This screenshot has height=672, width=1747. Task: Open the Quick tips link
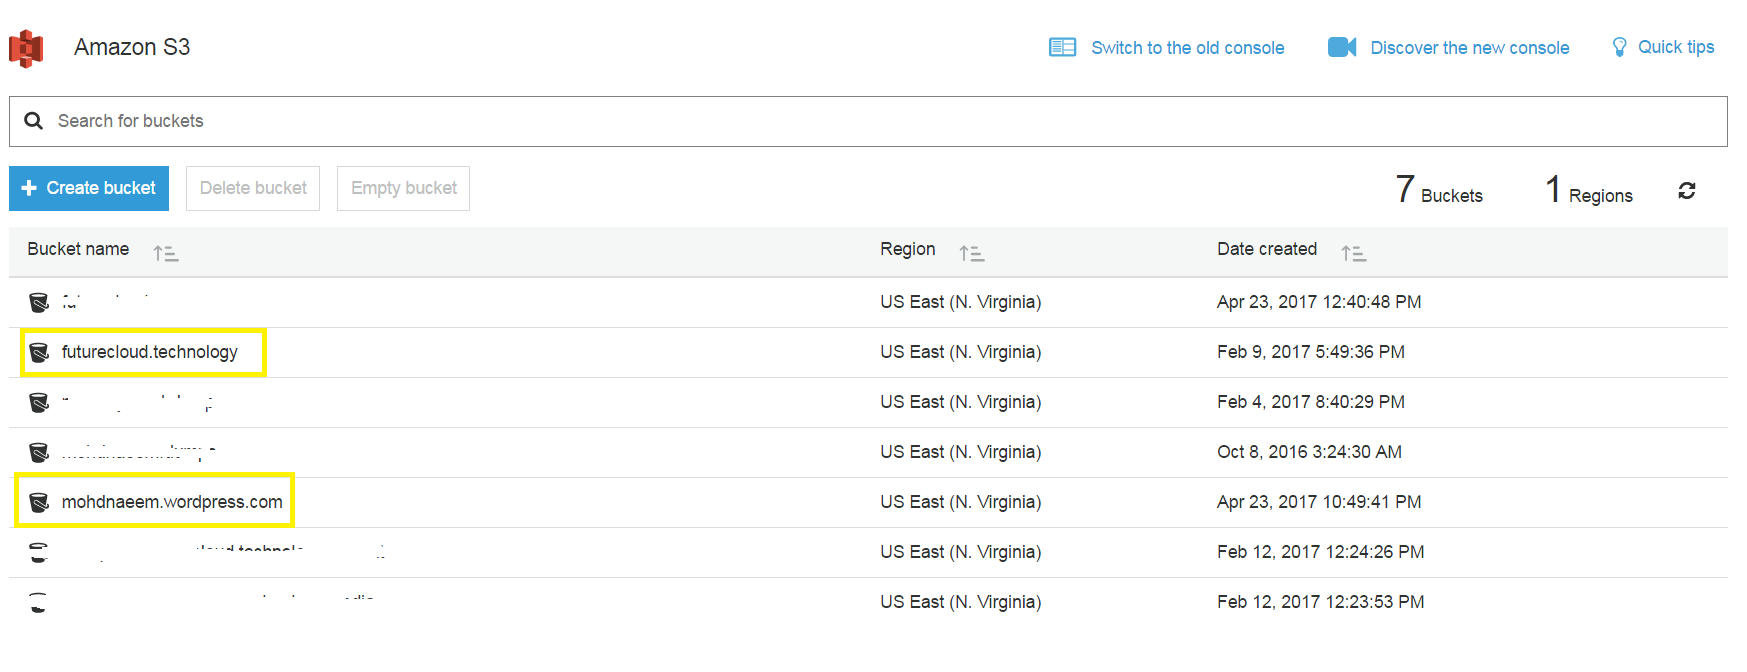[1676, 47]
